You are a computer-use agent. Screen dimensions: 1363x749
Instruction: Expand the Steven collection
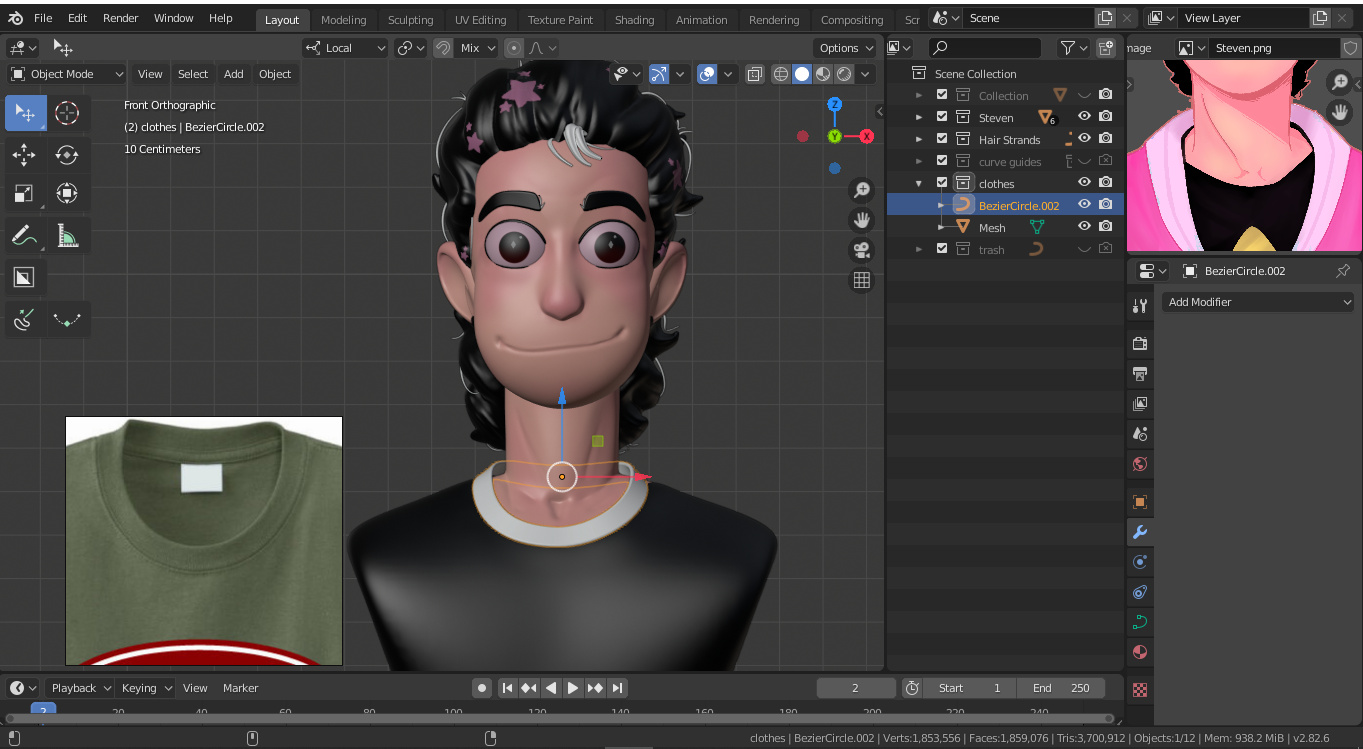click(919, 117)
